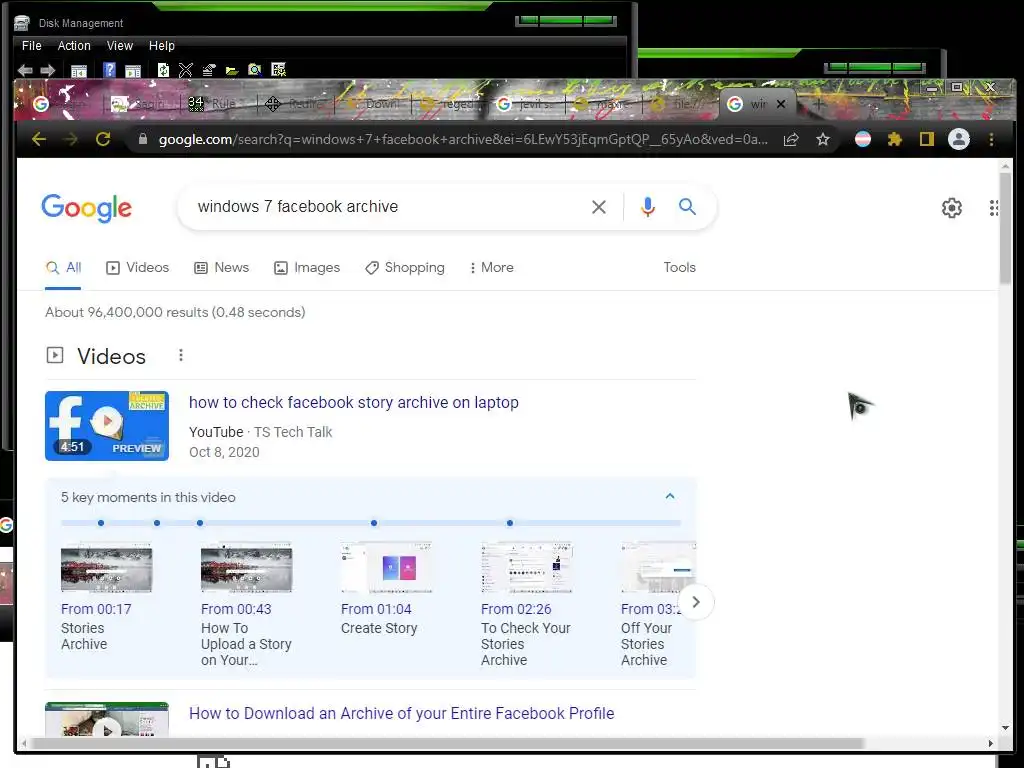Click the Disk Management Delete X icon
The width and height of the screenshot is (1024, 768).
point(186,70)
